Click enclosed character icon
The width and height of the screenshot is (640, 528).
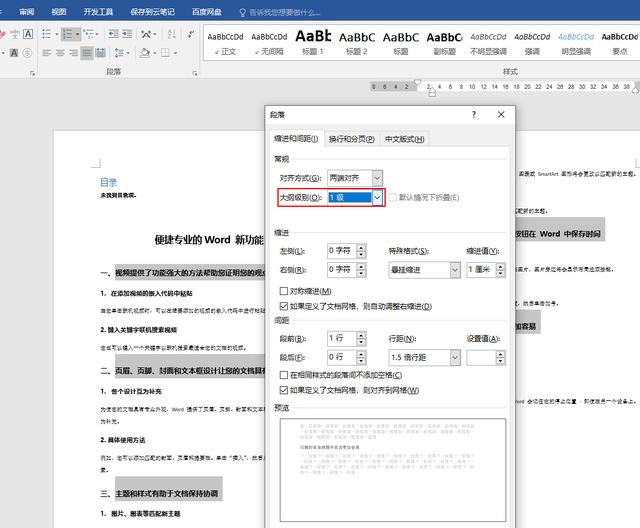point(27,53)
